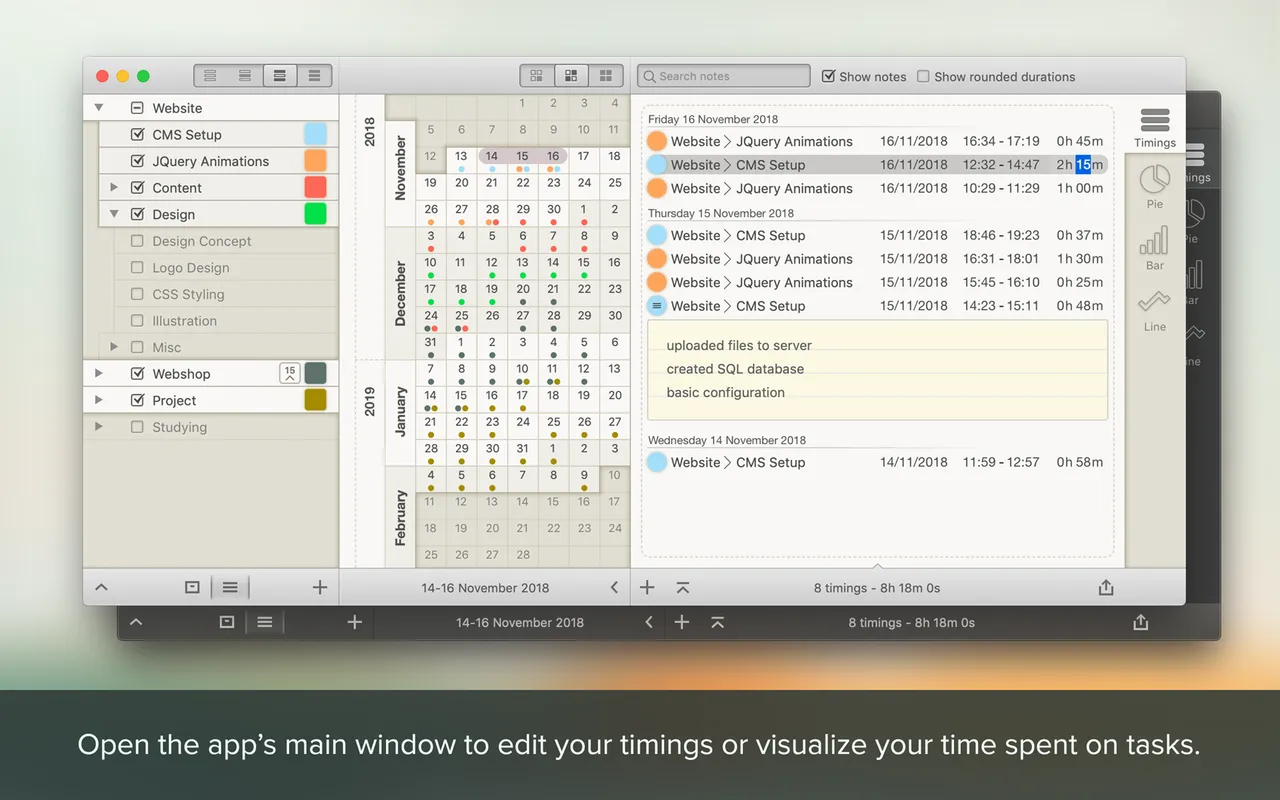Viewport: 1280px width, 800px height.
Task: Collapse the Website task group
Action: click(98, 108)
